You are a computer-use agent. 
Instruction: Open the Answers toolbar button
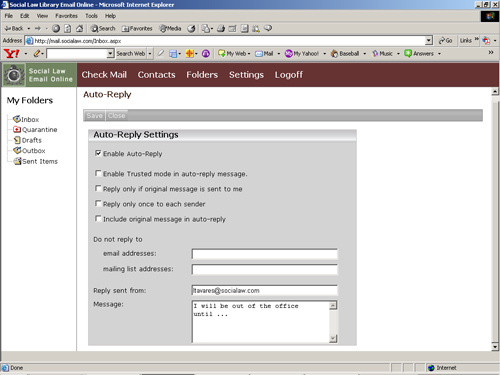[x=419, y=54]
